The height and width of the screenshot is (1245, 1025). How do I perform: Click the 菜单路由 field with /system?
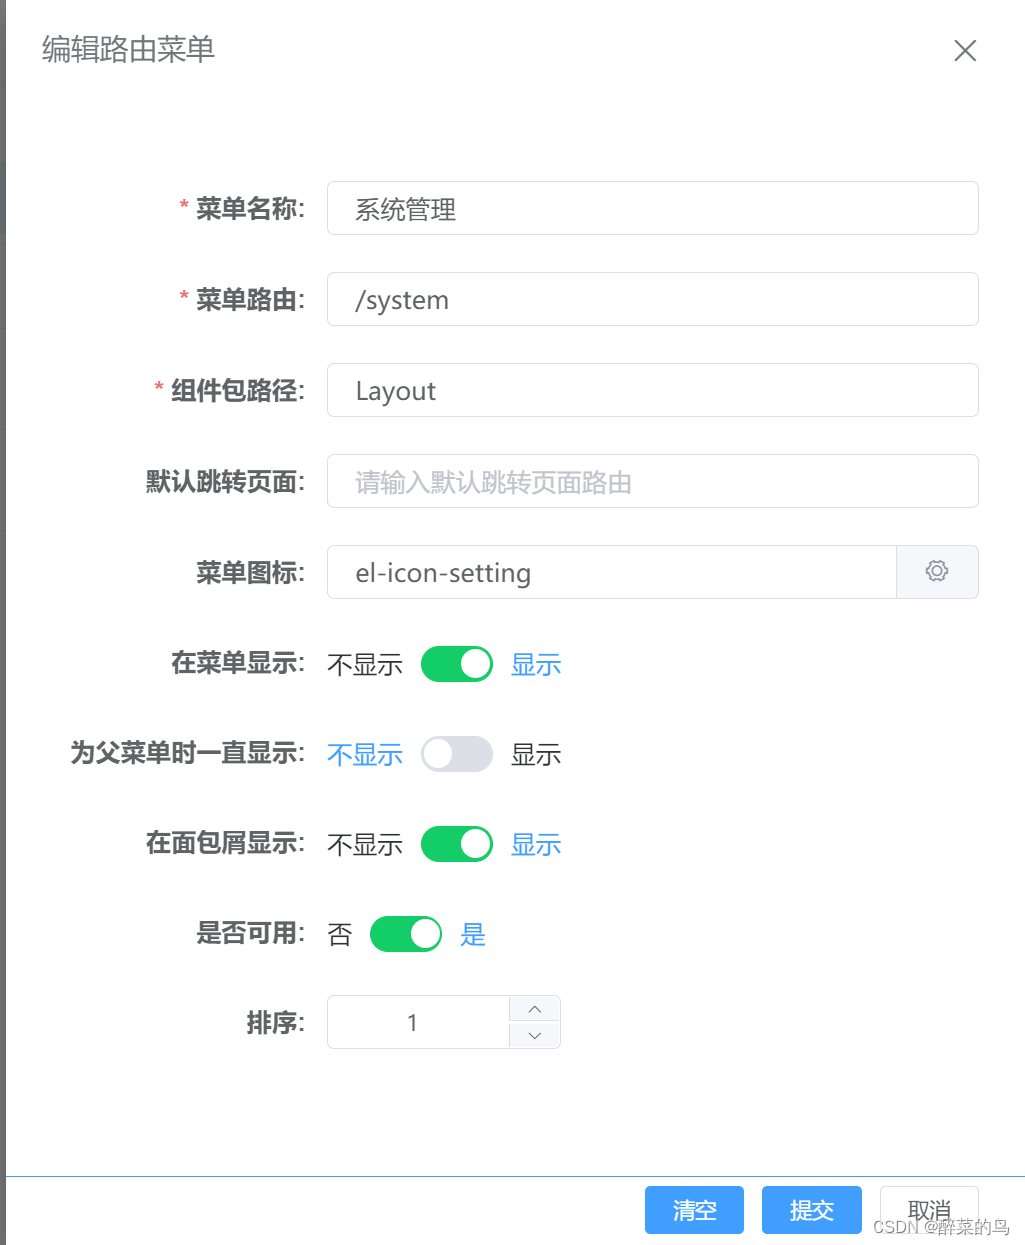(653, 299)
